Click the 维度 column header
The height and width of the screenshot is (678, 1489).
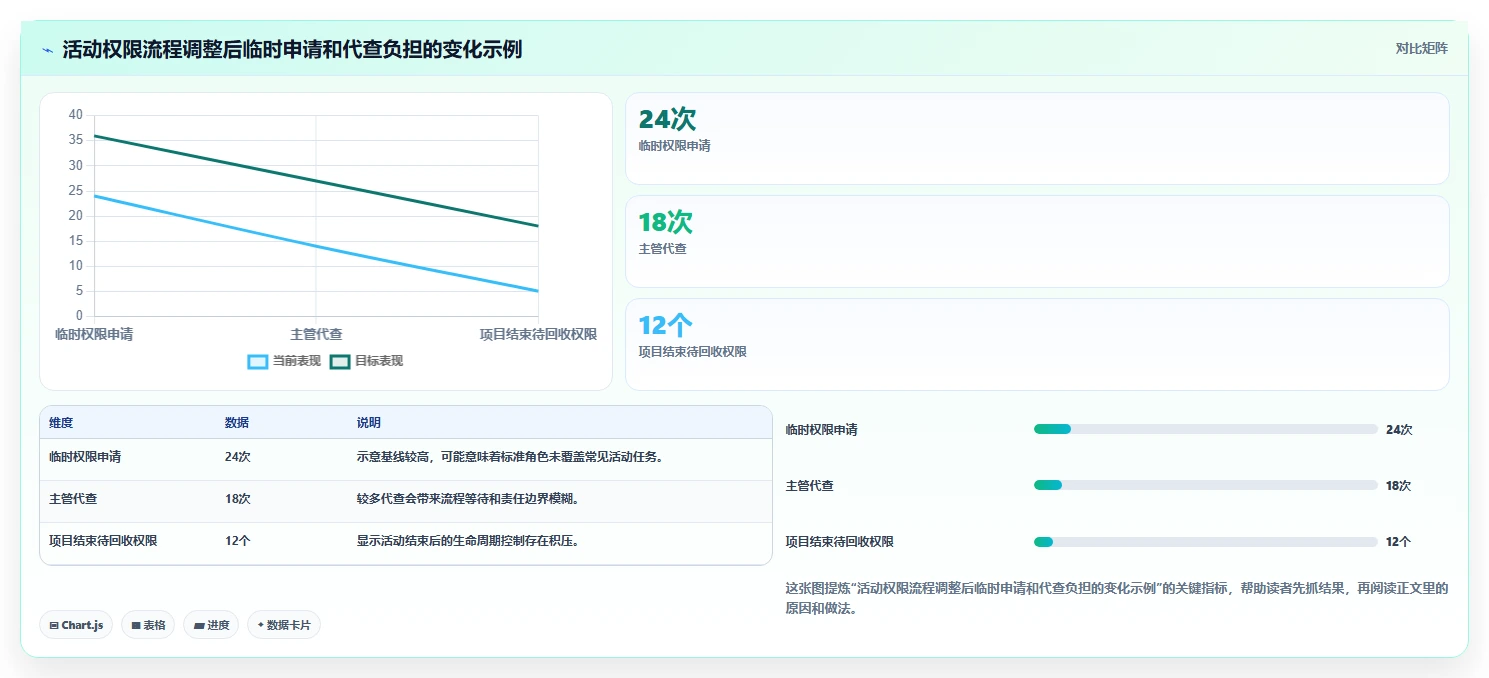coord(61,423)
